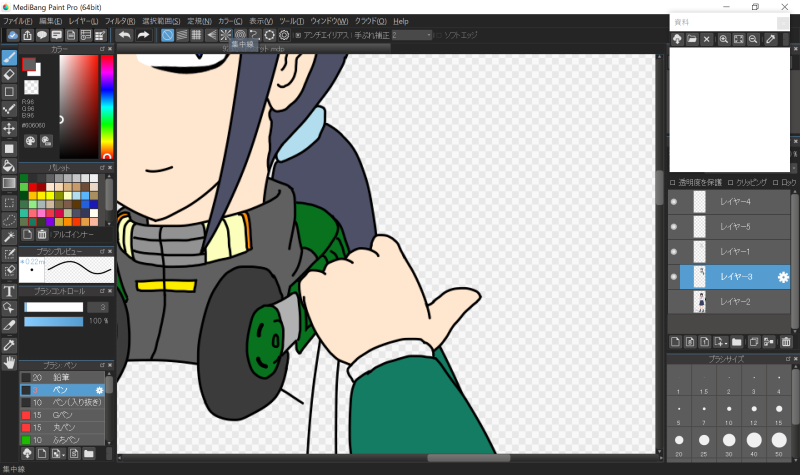Open the 手ぶれ補正 value dropdown
The image size is (800, 475).
pyautogui.click(x=411, y=35)
